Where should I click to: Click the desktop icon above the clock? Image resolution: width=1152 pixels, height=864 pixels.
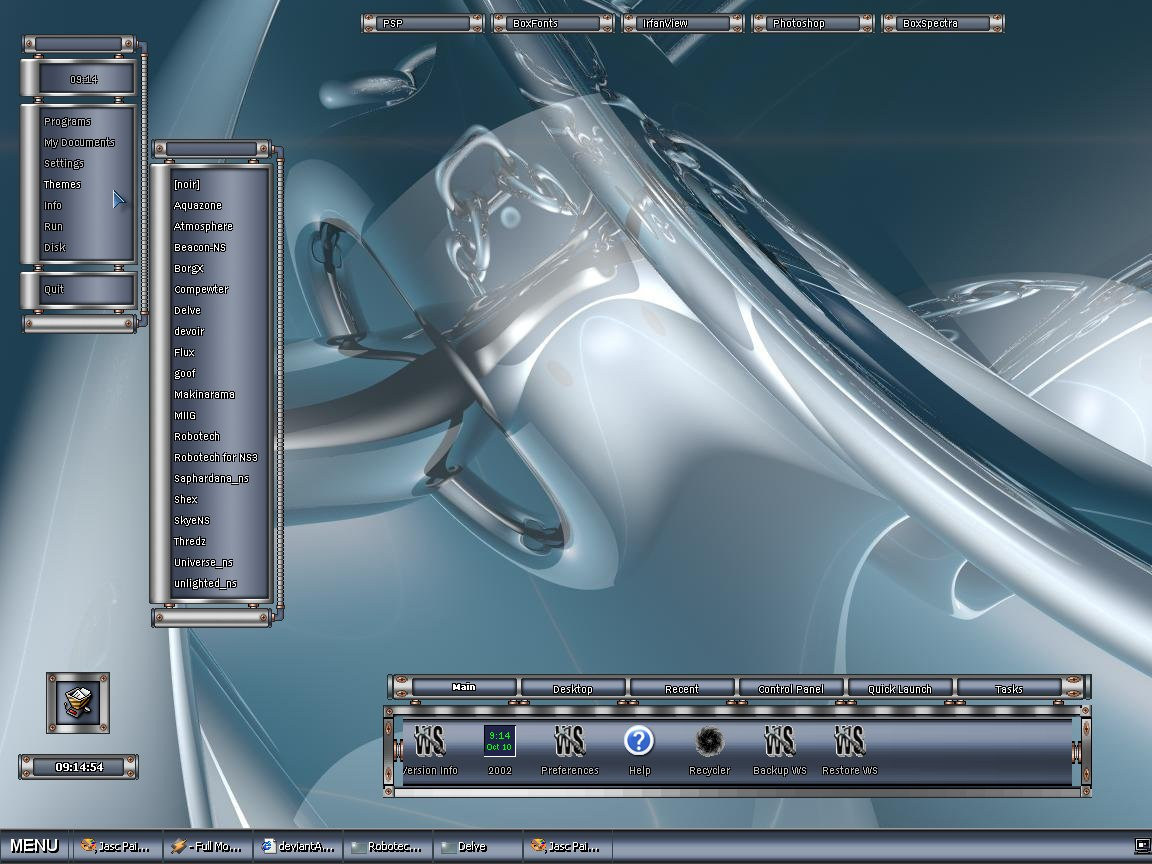coord(78,702)
